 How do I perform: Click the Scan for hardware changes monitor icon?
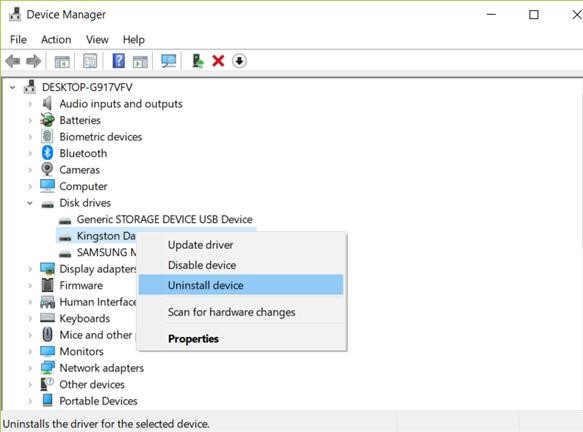168,61
